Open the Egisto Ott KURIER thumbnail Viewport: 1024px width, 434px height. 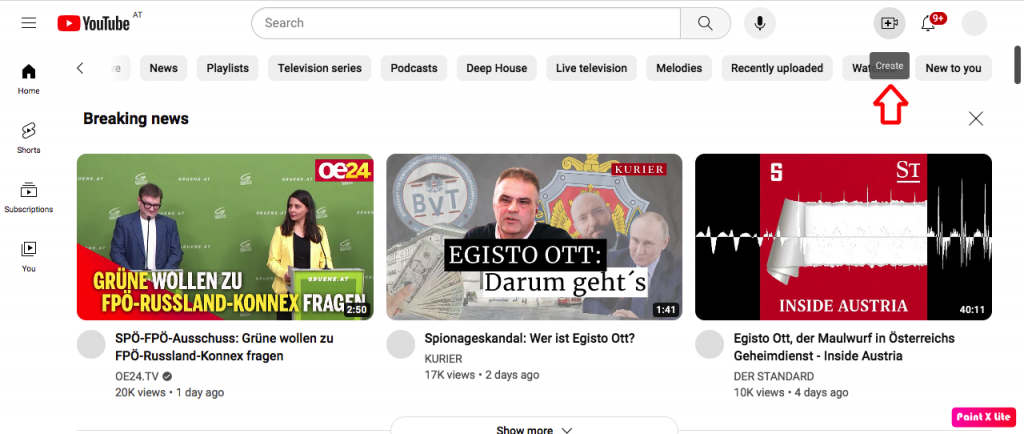pyautogui.click(x=534, y=237)
